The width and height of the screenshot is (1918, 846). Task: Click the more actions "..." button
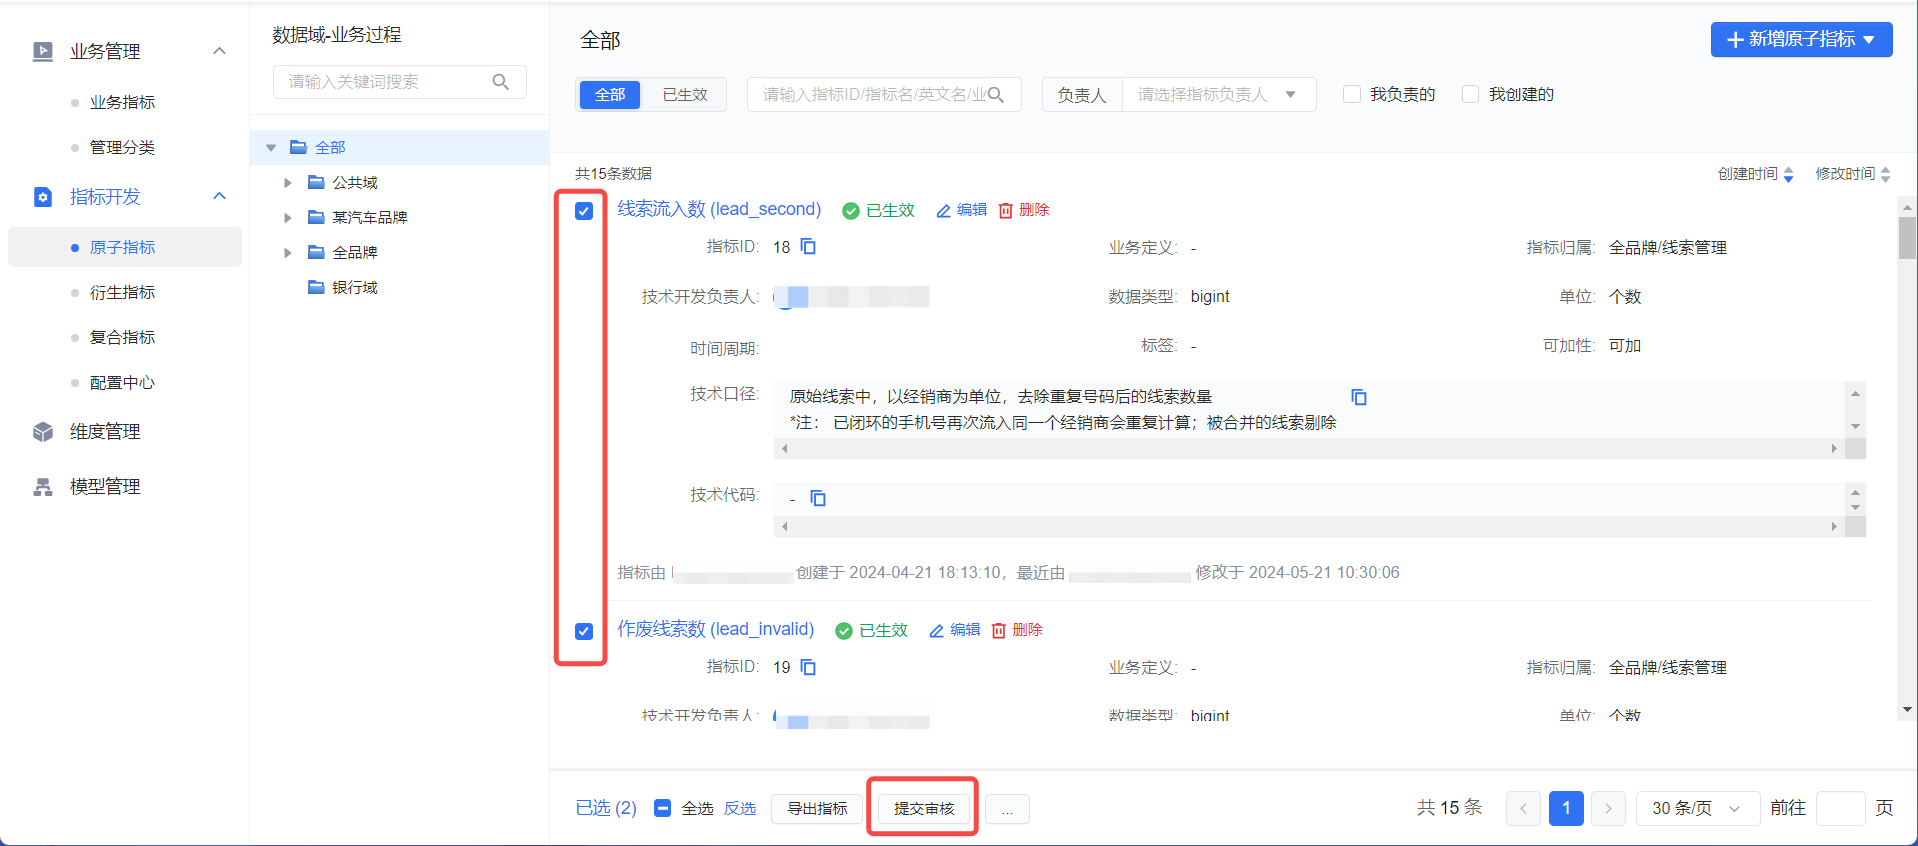[x=1007, y=809]
